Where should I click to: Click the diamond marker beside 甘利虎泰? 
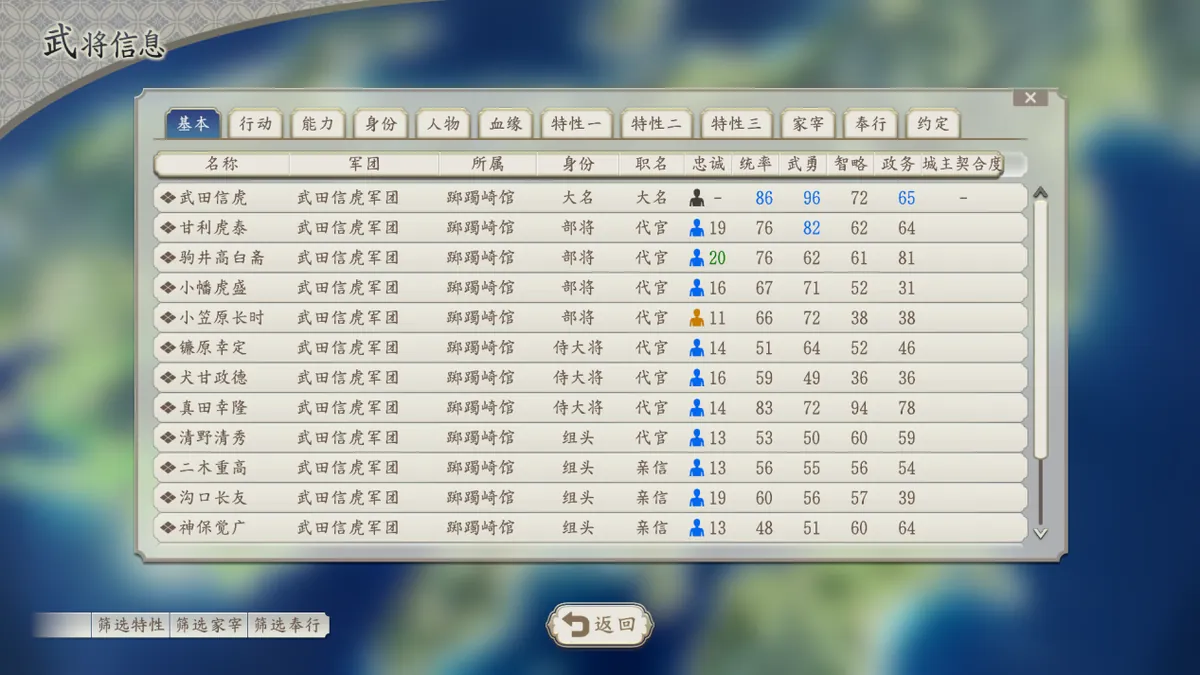pos(167,228)
